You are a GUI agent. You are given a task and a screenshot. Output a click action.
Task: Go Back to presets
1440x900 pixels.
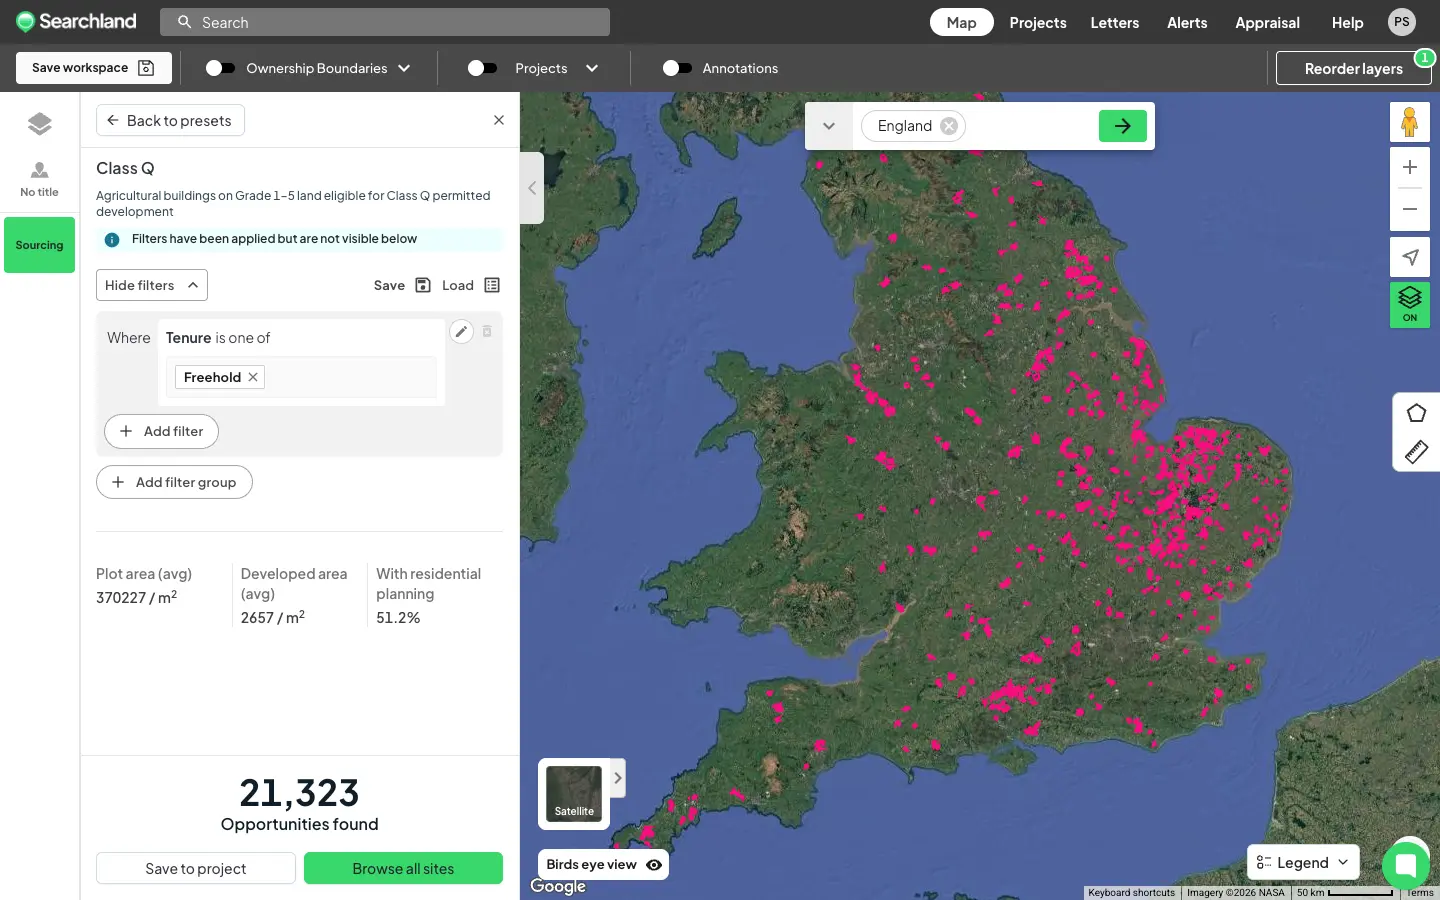170,120
